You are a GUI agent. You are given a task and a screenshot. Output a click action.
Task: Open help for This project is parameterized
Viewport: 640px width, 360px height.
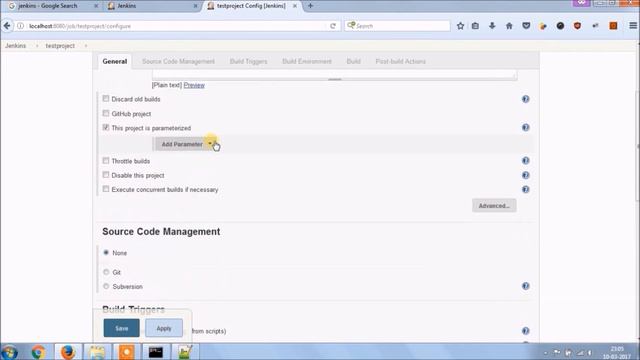[x=526, y=128]
